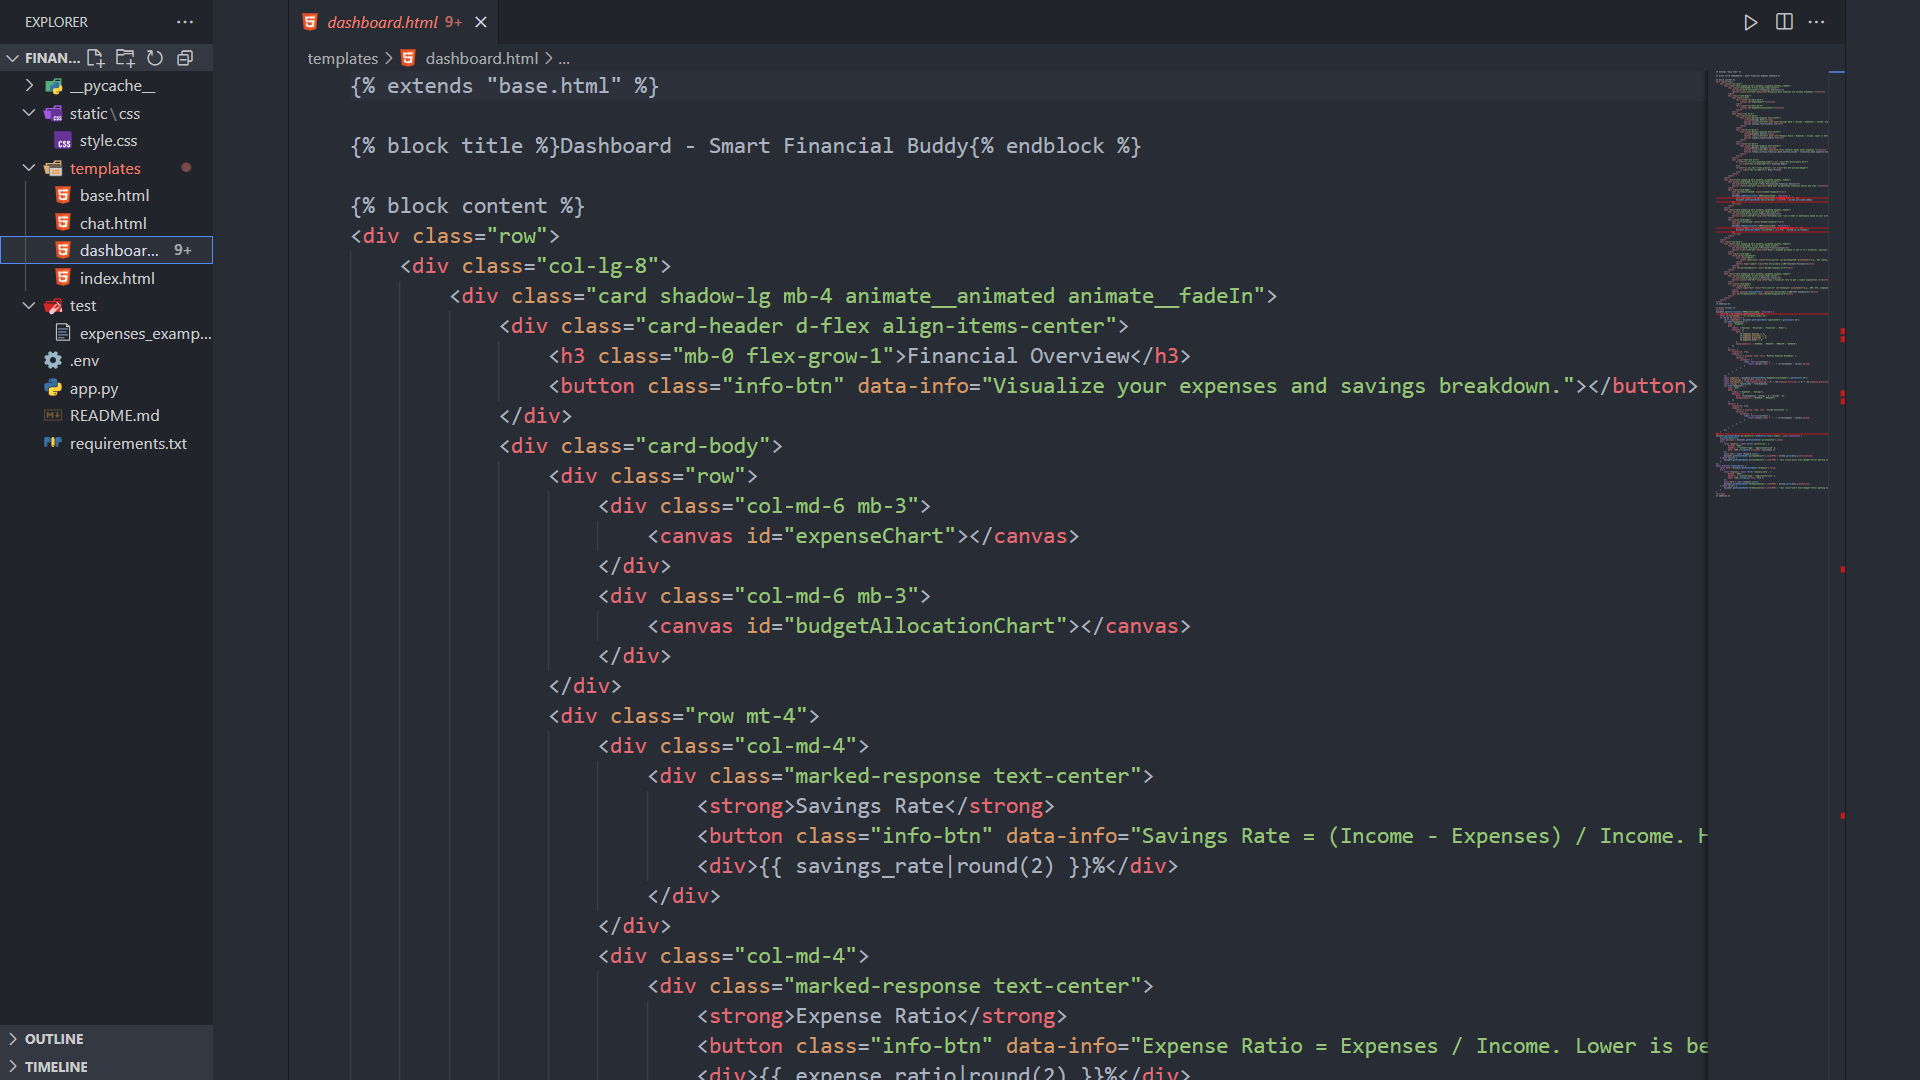Expand the OUTLINE section
1920x1080 pixels.
coord(54,1039)
